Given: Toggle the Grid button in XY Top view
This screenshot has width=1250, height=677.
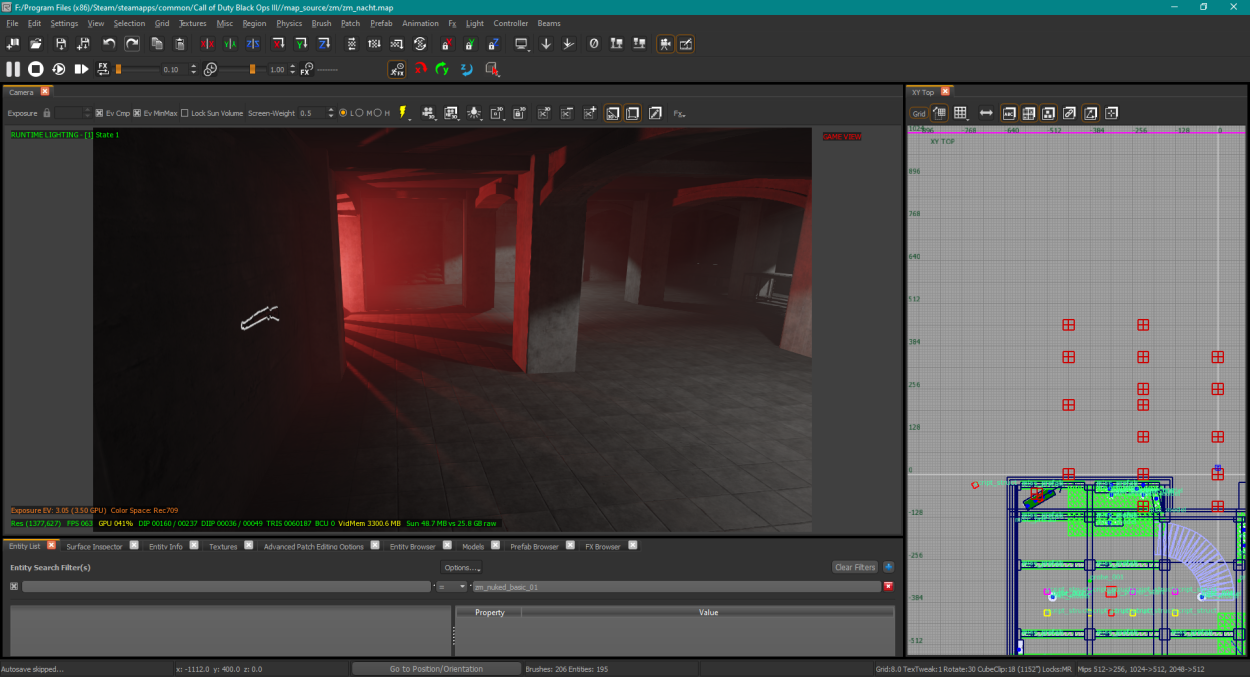Looking at the screenshot, I should coord(918,113).
